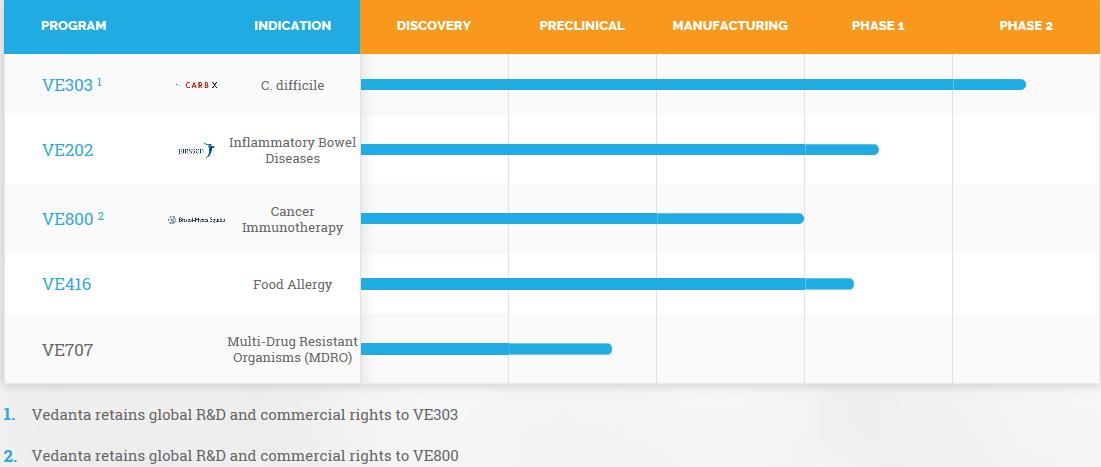Select the PRECLINICAL stage header
The height and width of the screenshot is (467, 1101).
[x=581, y=26]
